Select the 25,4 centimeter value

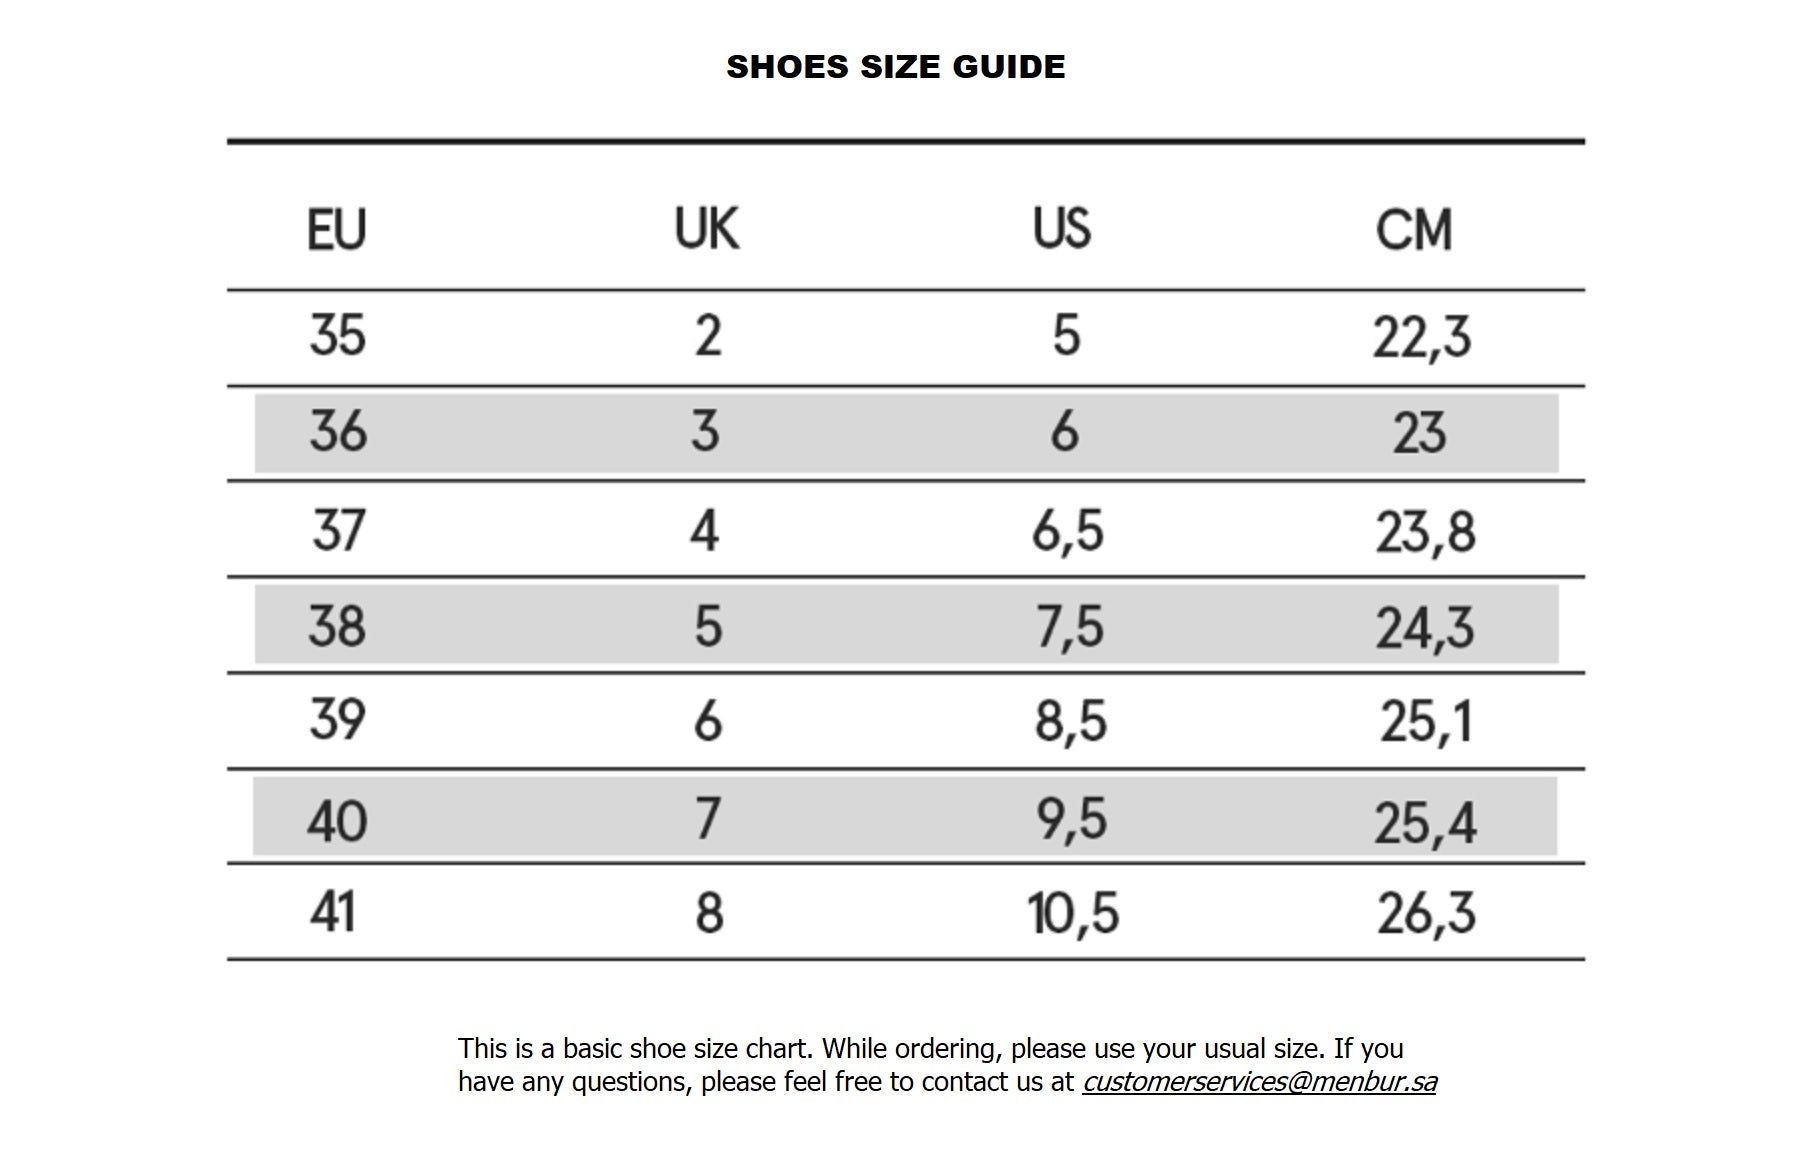click(x=1425, y=824)
